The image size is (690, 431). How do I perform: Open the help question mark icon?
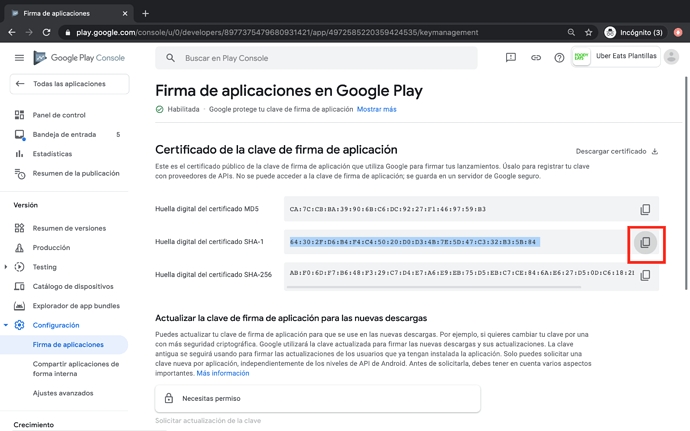pos(559,58)
